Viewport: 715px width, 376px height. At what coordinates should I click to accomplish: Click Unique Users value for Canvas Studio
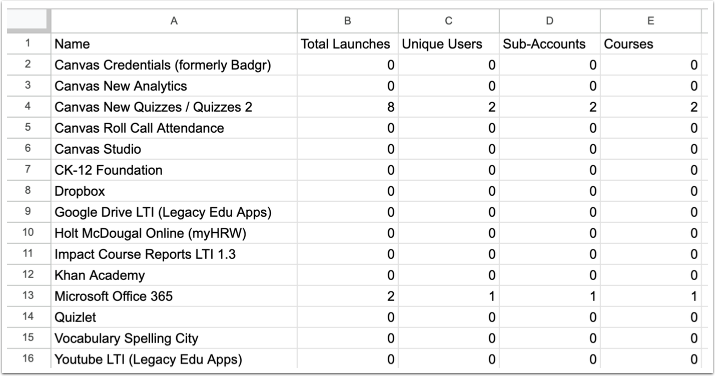click(449, 149)
